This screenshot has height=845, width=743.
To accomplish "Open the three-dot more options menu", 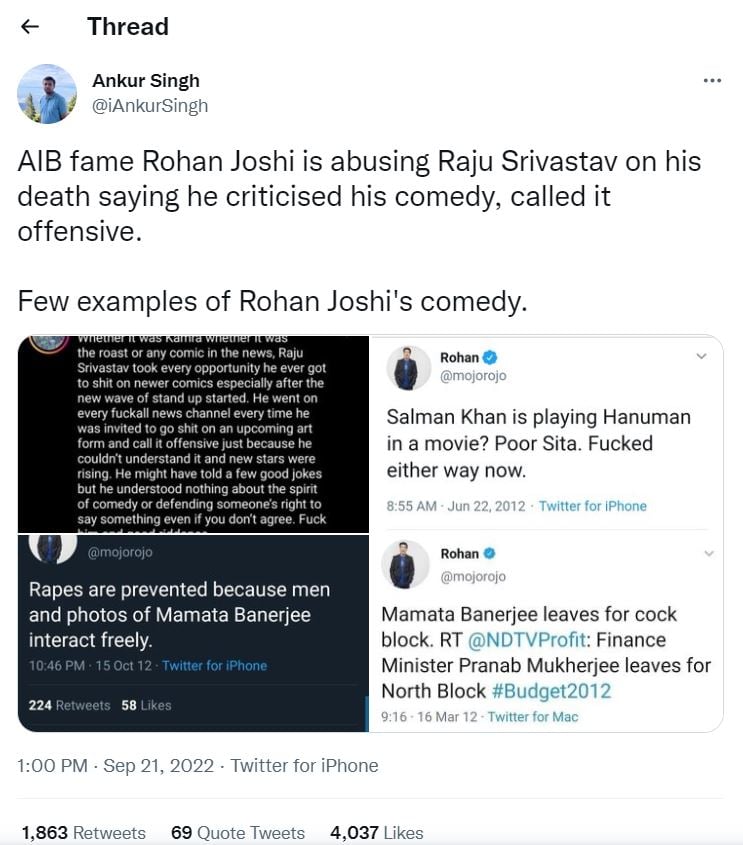I will pyautogui.click(x=712, y=81).
